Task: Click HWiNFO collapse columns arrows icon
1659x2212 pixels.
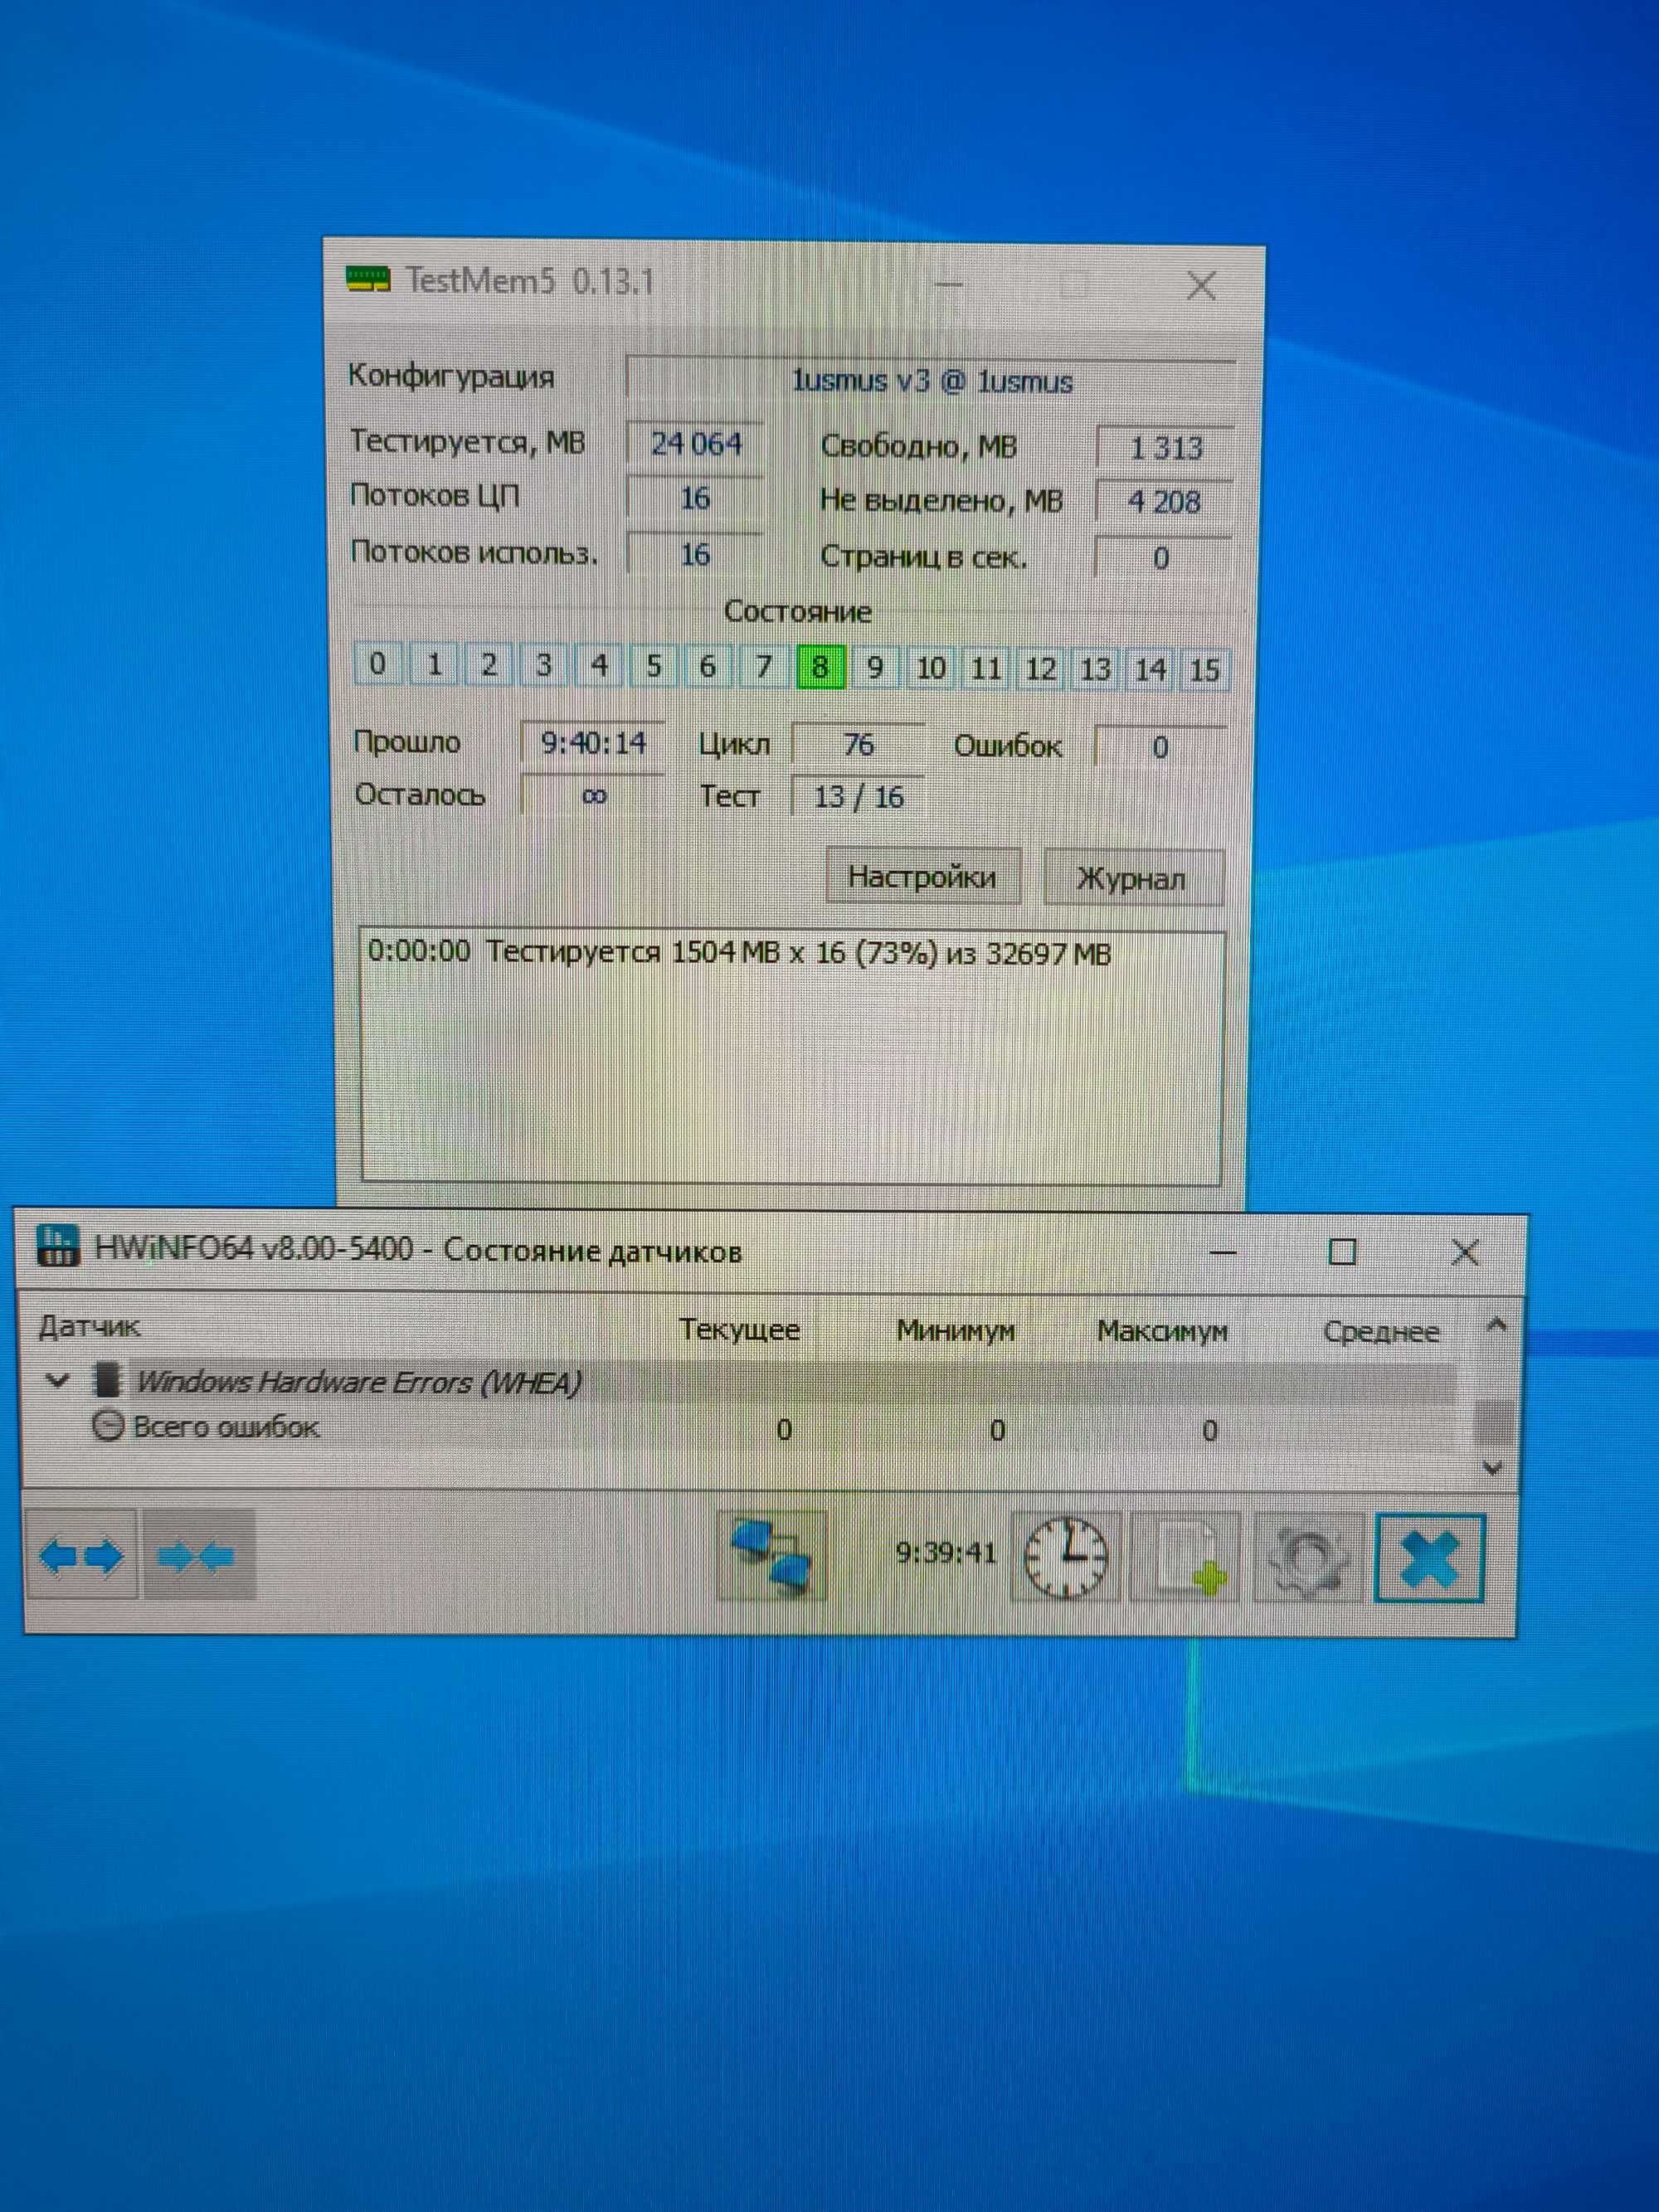Action: tap(198, 1556)
